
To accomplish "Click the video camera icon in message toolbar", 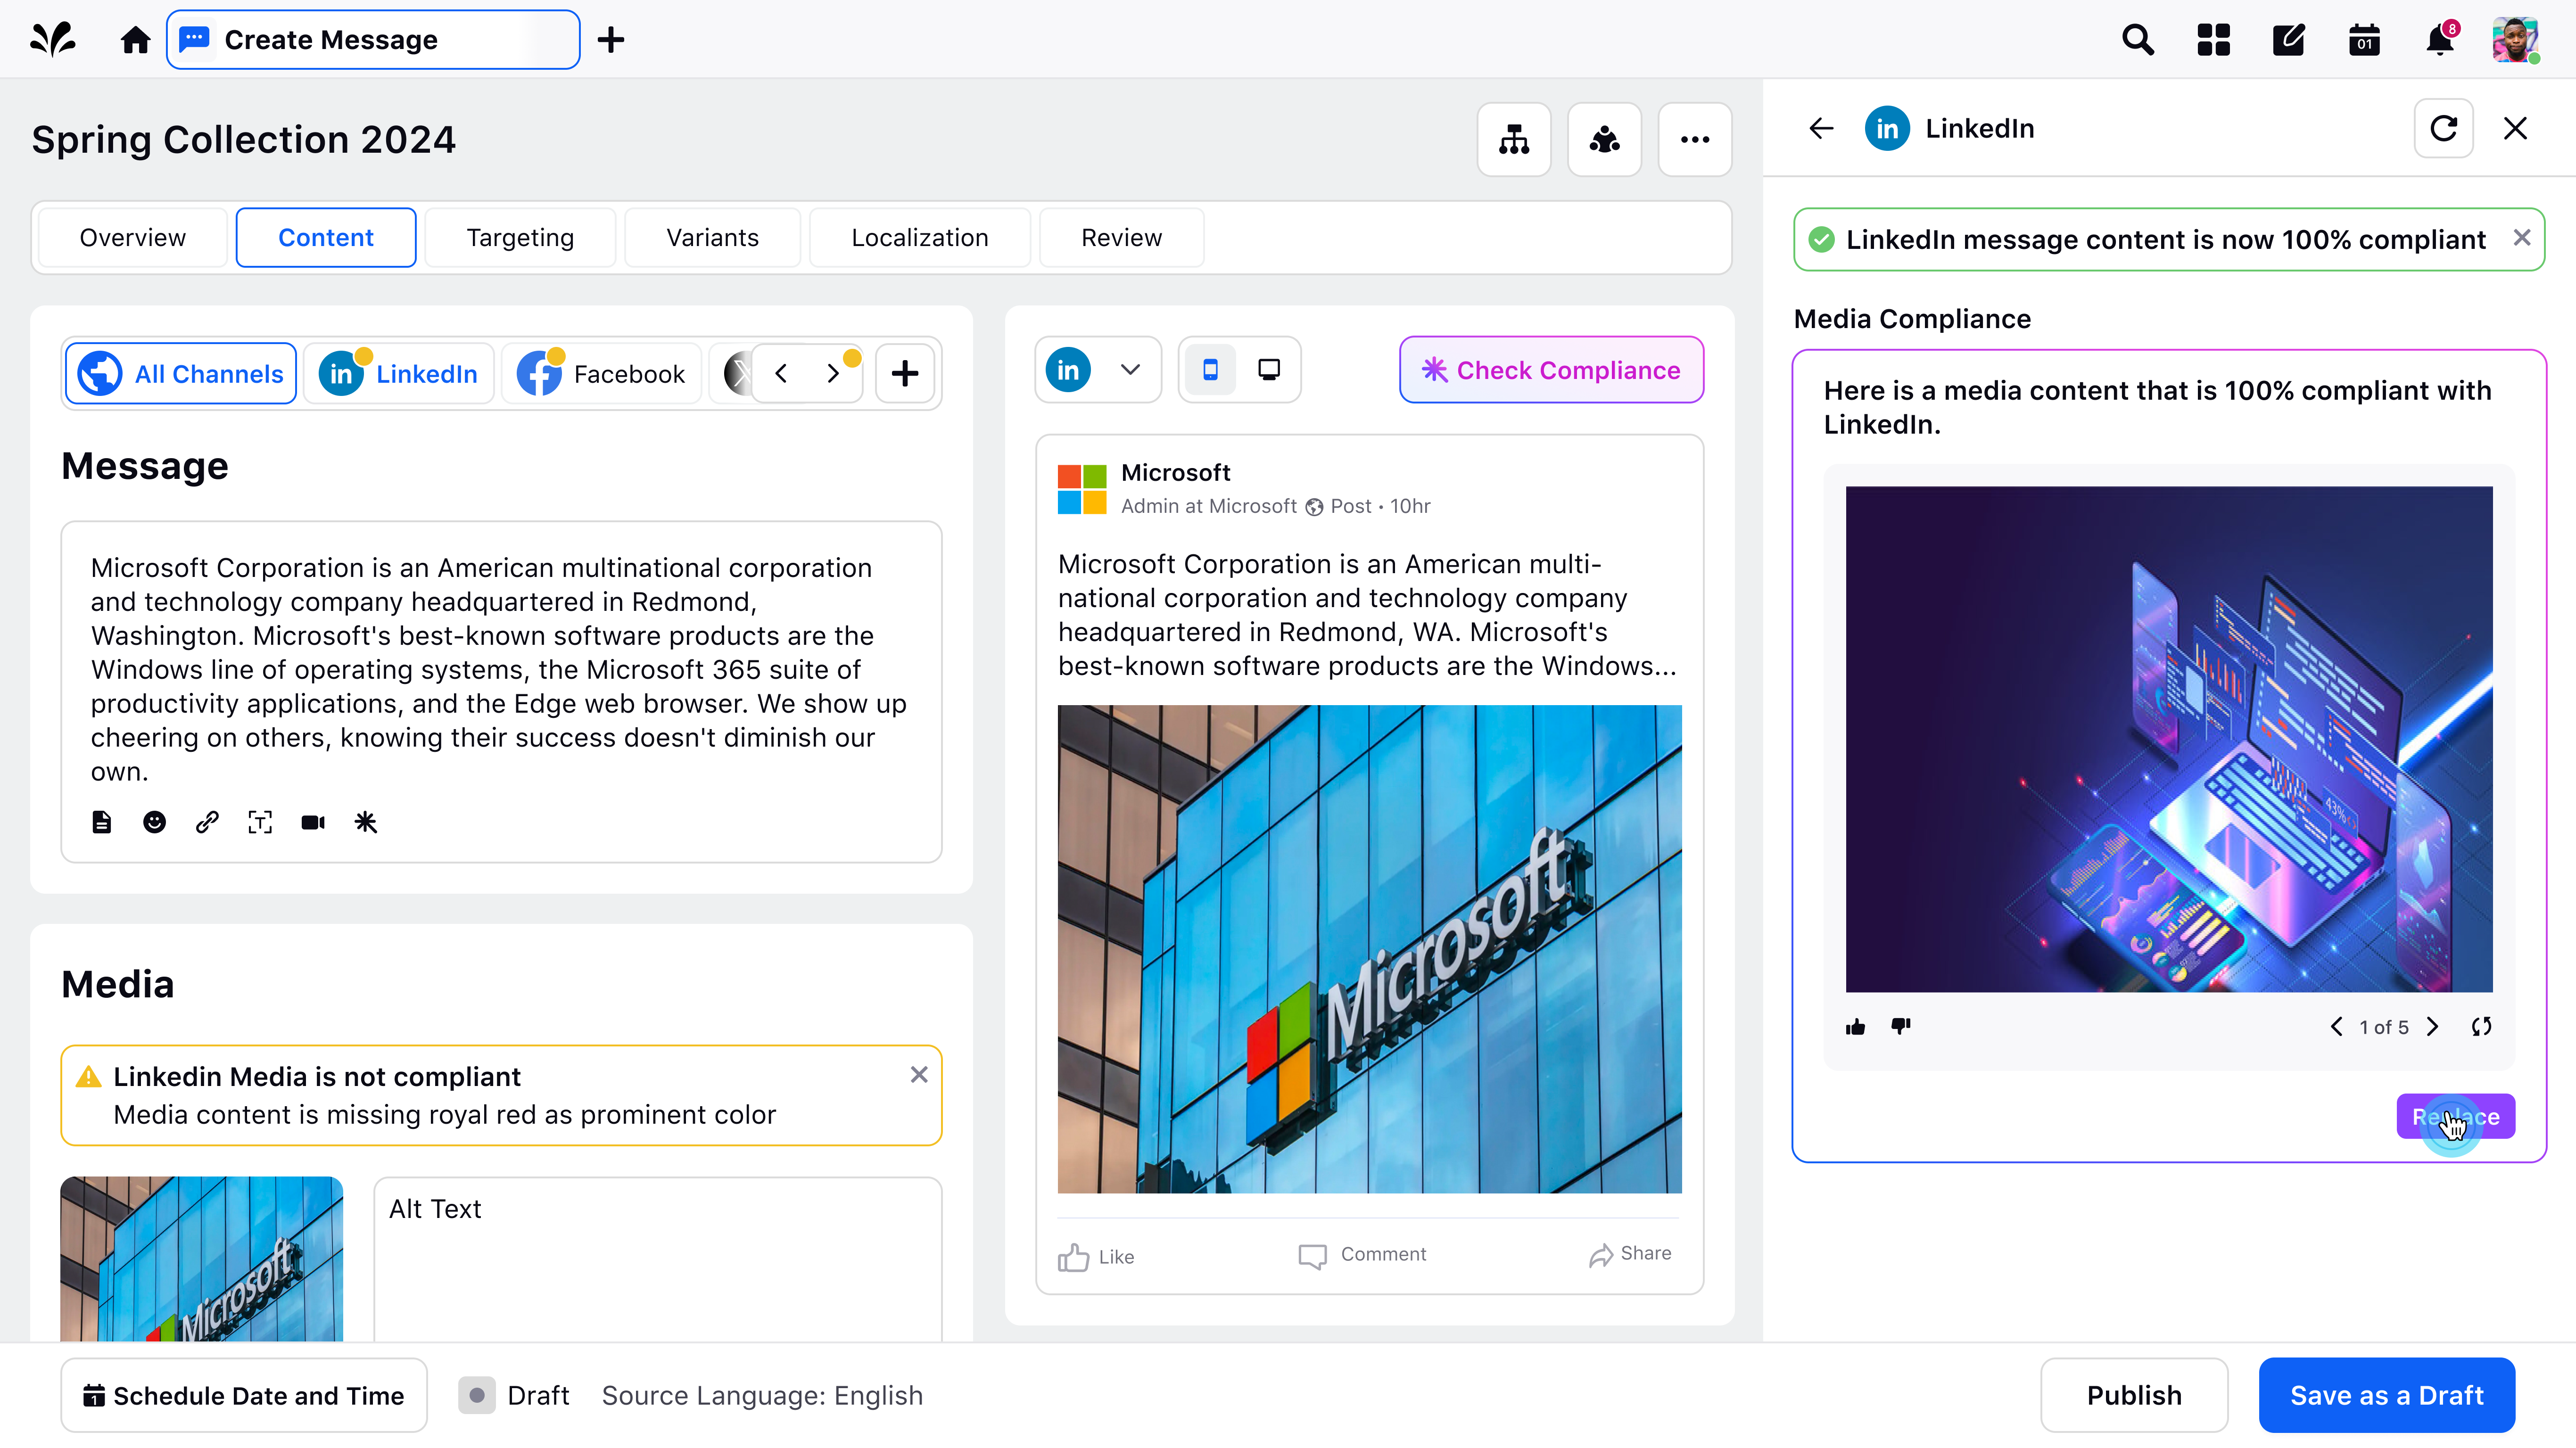I will click(313, 822).
